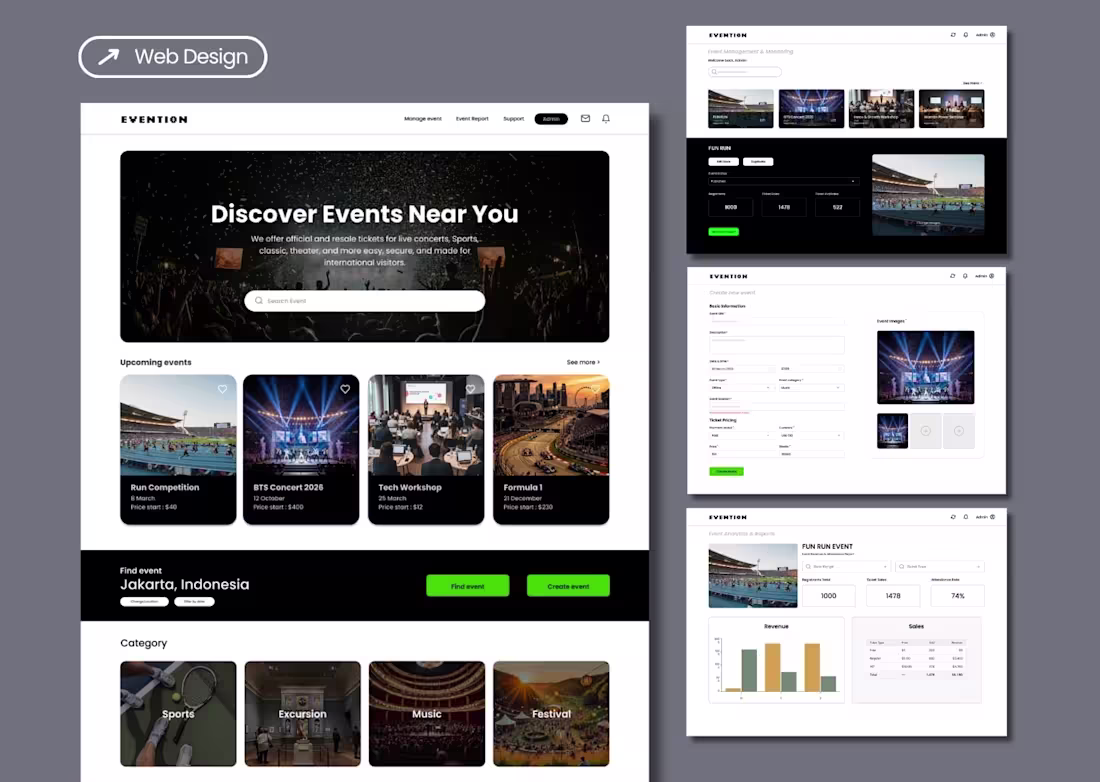Select Manage Event in the navigation bar

423,119
